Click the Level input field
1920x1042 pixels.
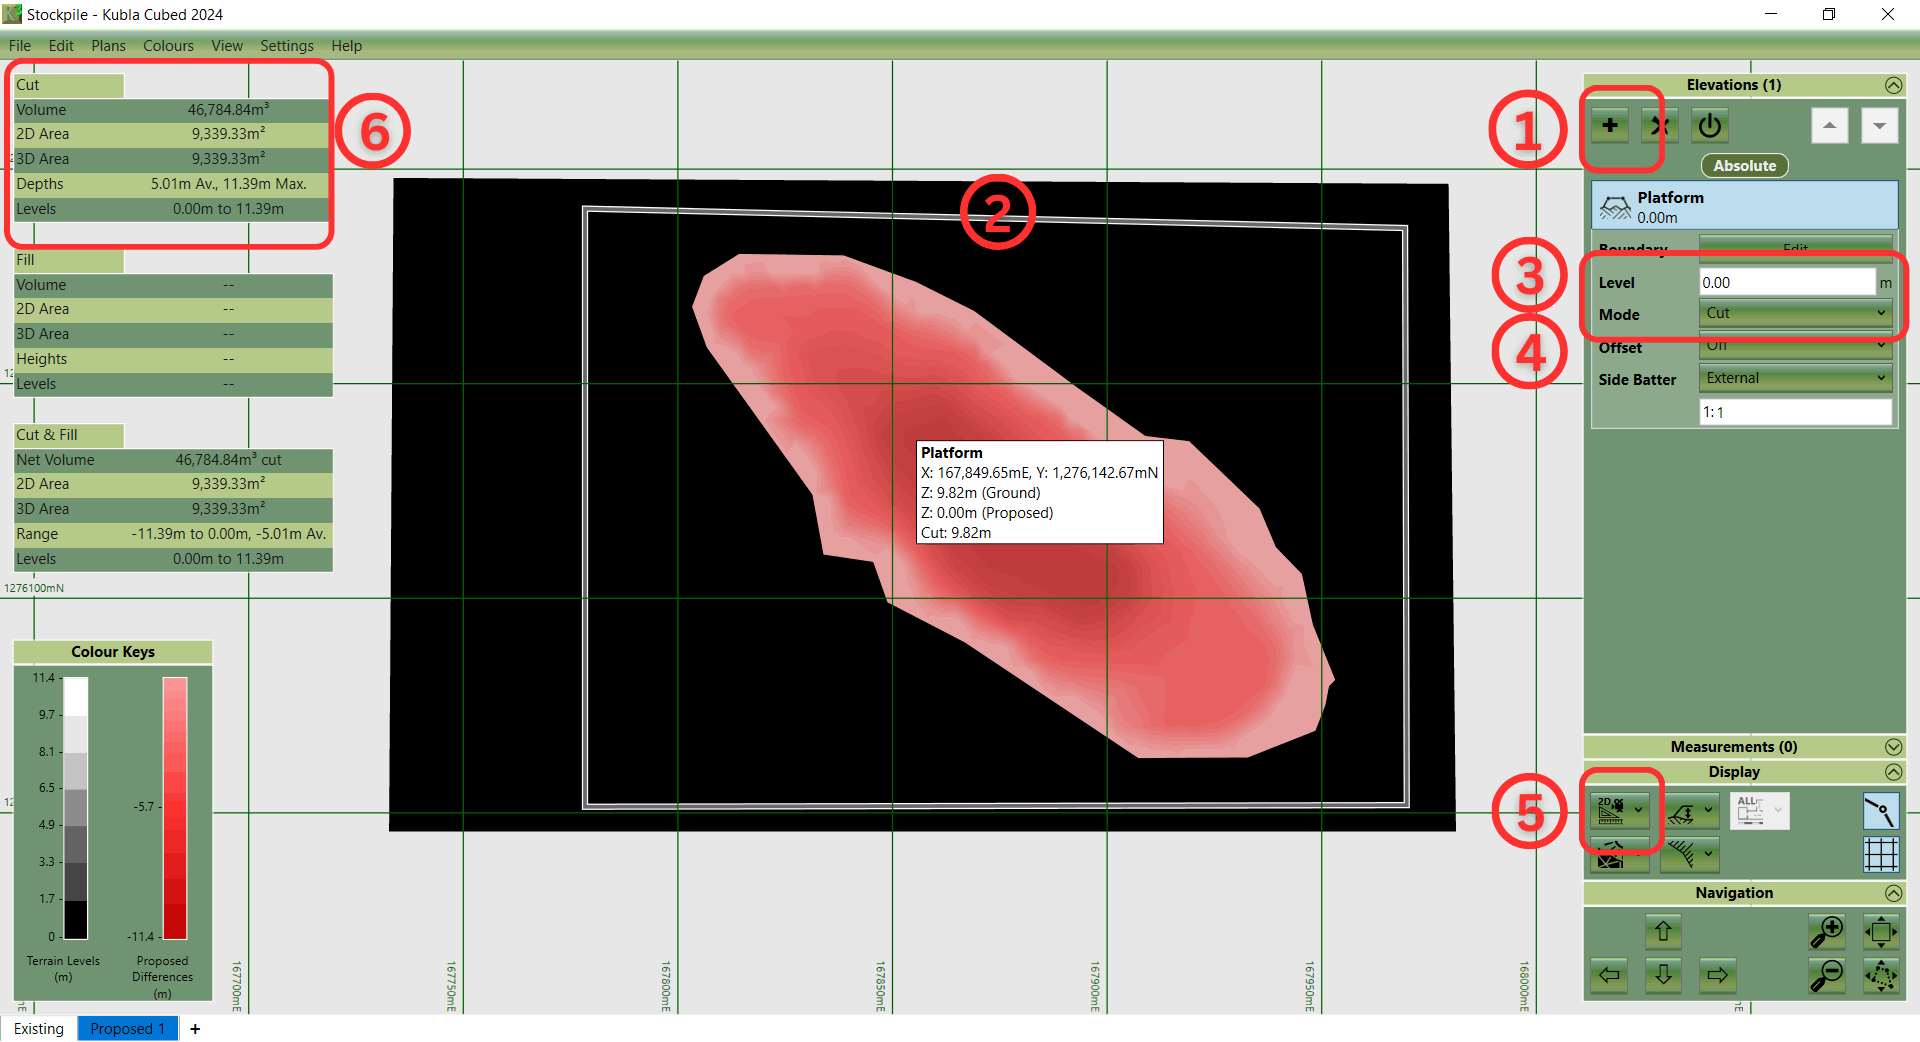click(x=1787, y=283)
